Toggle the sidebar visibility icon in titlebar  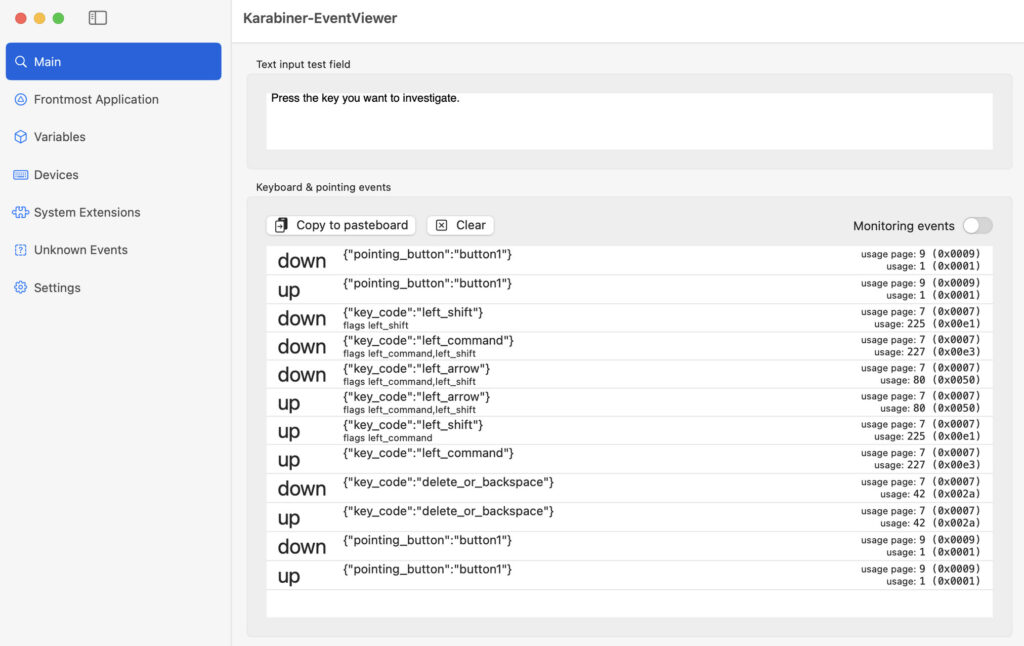click(x=97, y=17)
